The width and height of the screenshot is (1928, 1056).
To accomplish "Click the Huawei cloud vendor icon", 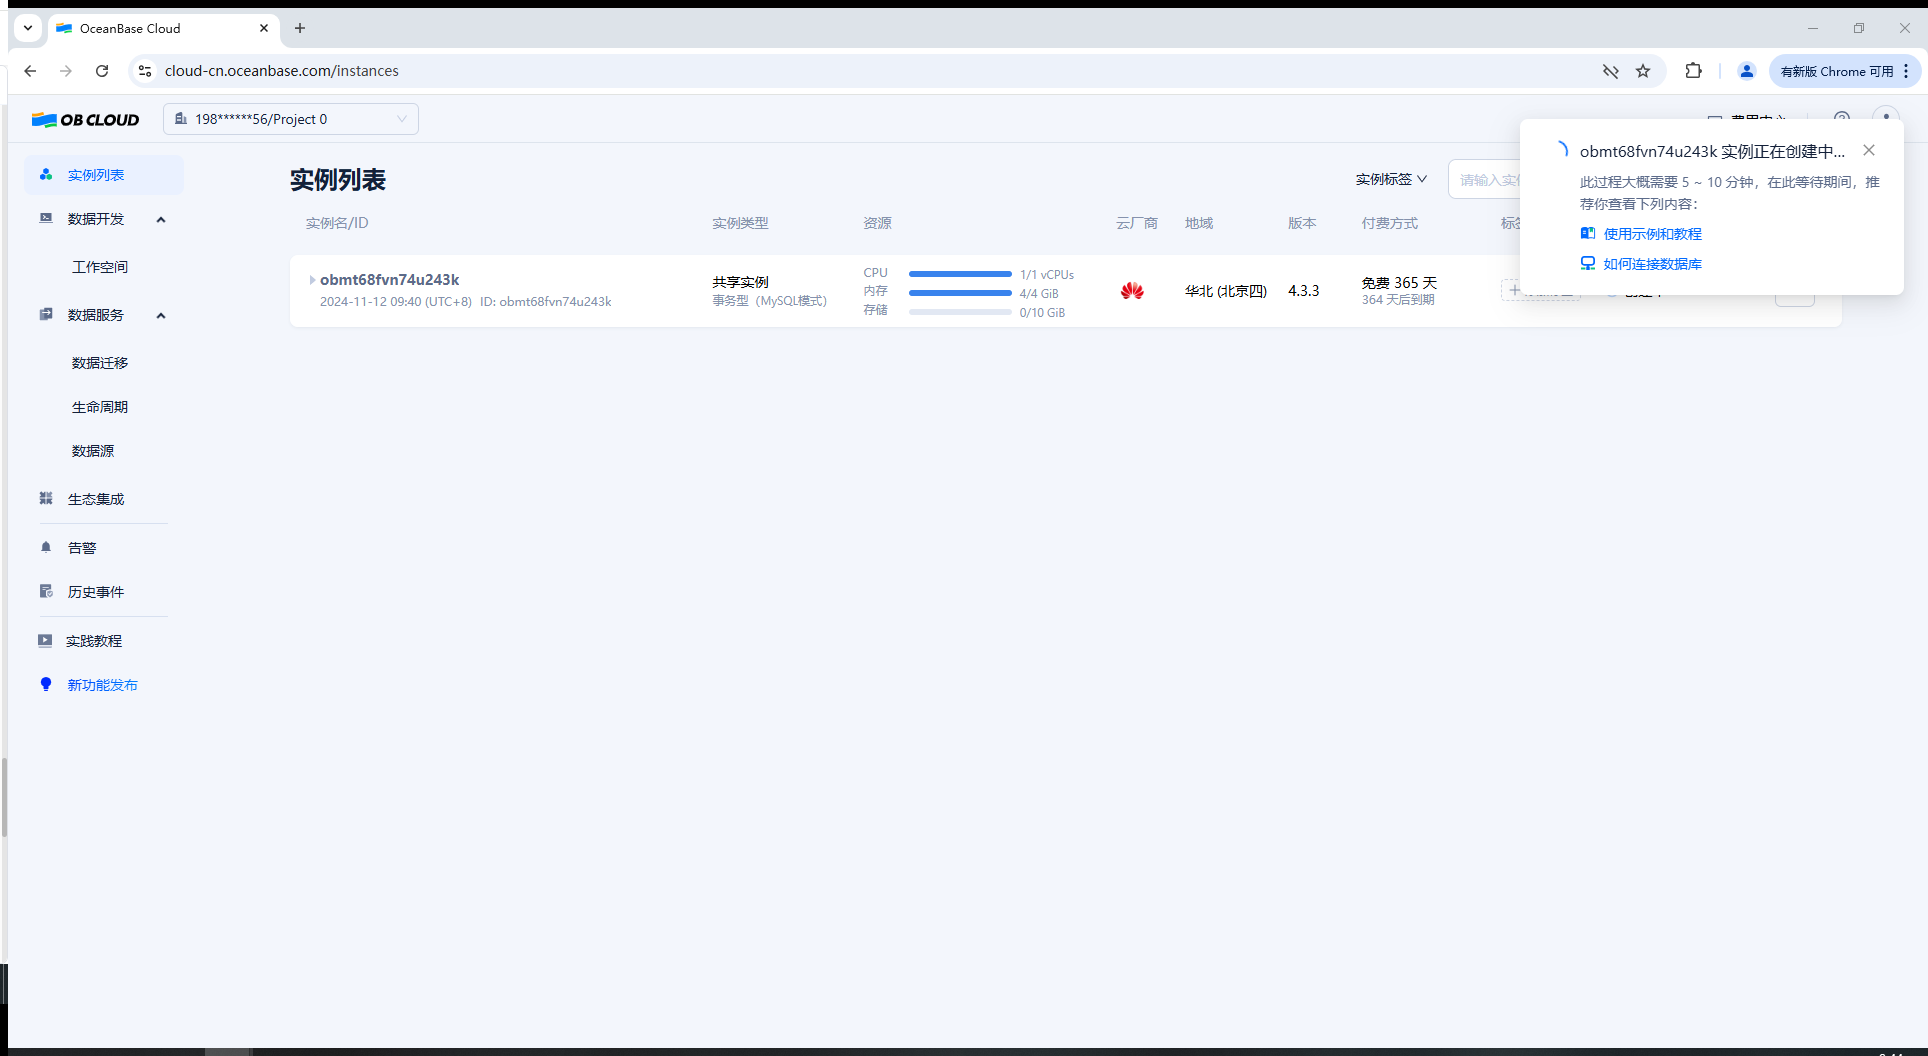I will tap(1132, 291).
